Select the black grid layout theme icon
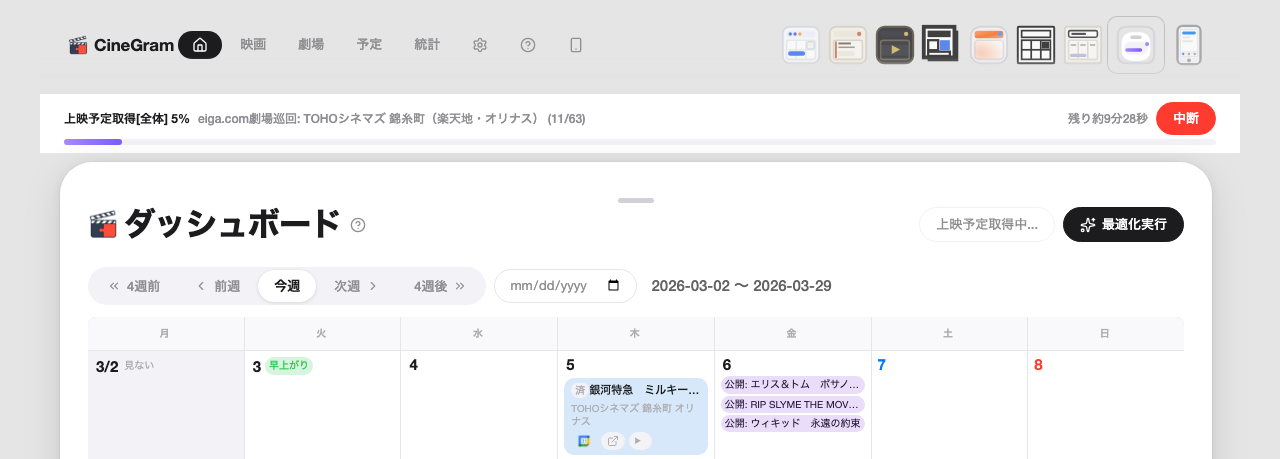 (1036, 45)
